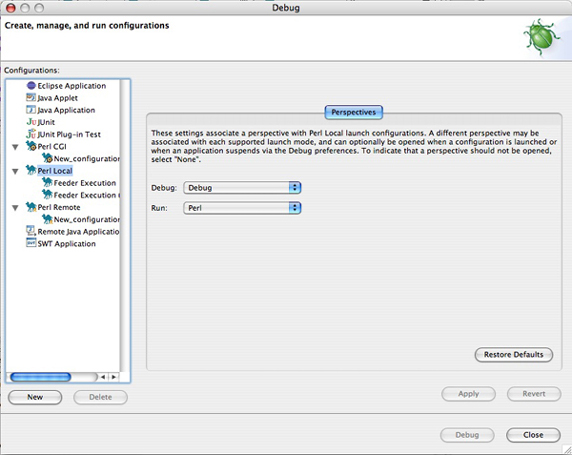
Task: Click the Eclipse Application purple circle icon
Action: click(x=31, y=85)
